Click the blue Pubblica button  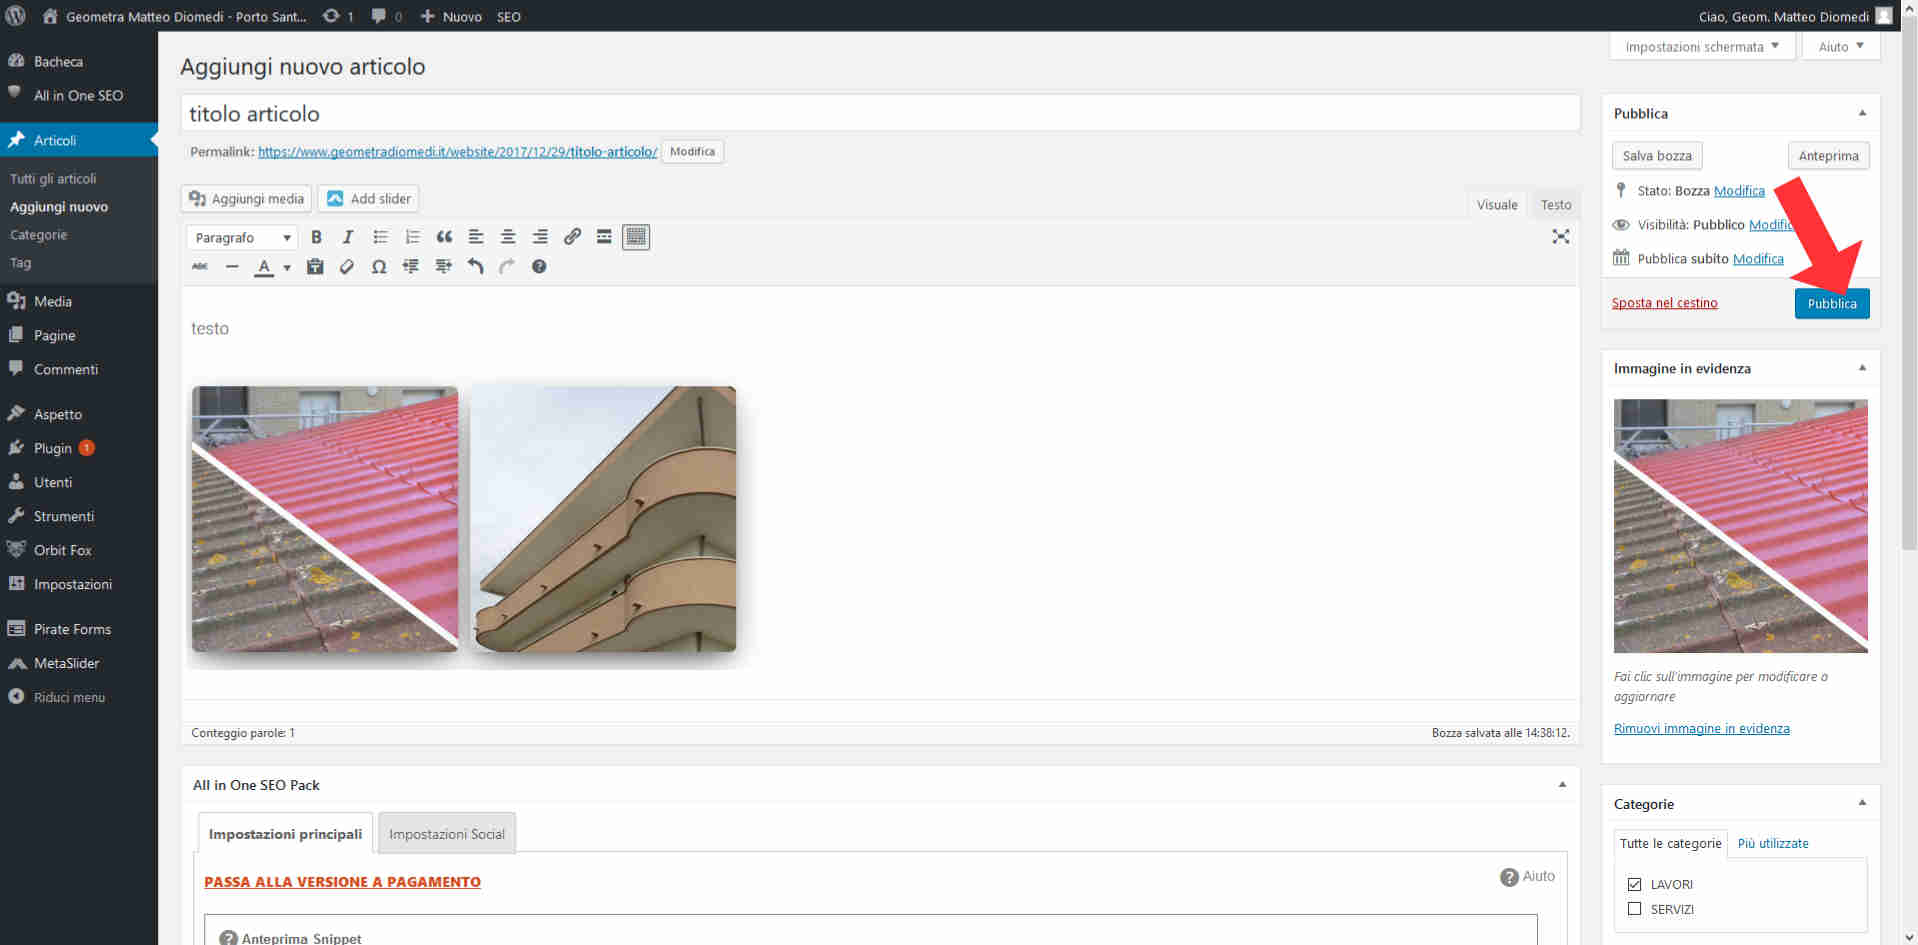point(1832,303)
